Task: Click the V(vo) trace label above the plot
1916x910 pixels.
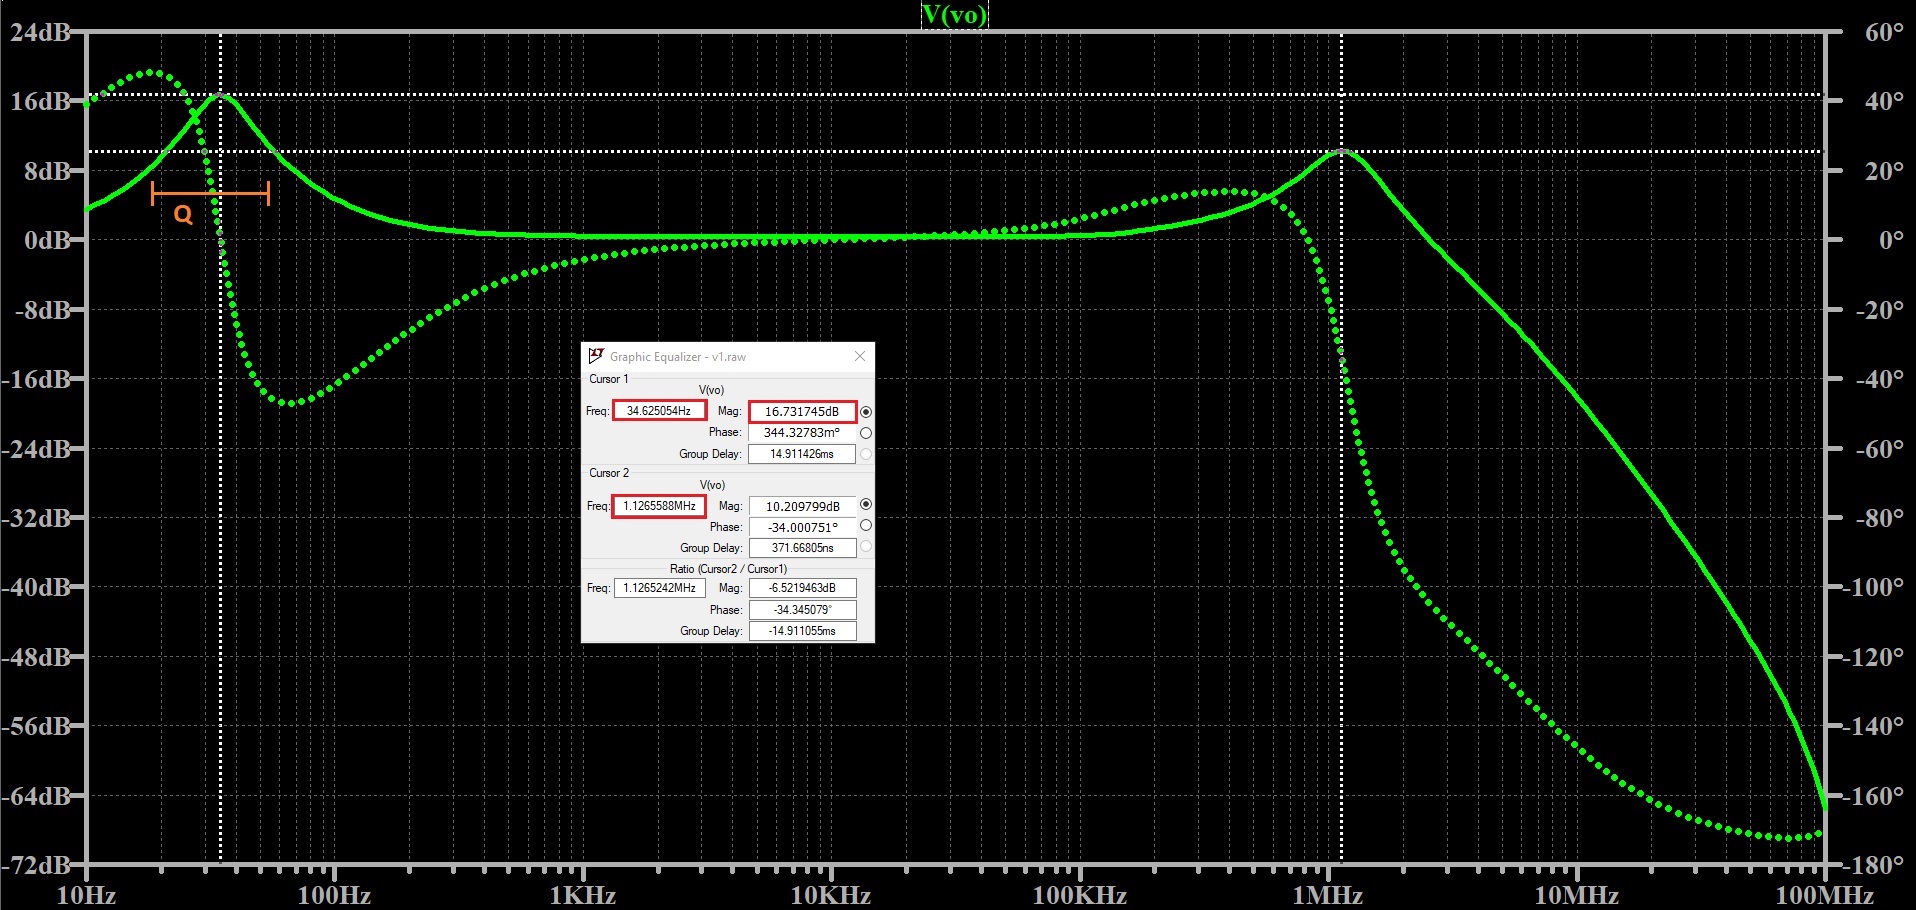Action: [954, 14]
